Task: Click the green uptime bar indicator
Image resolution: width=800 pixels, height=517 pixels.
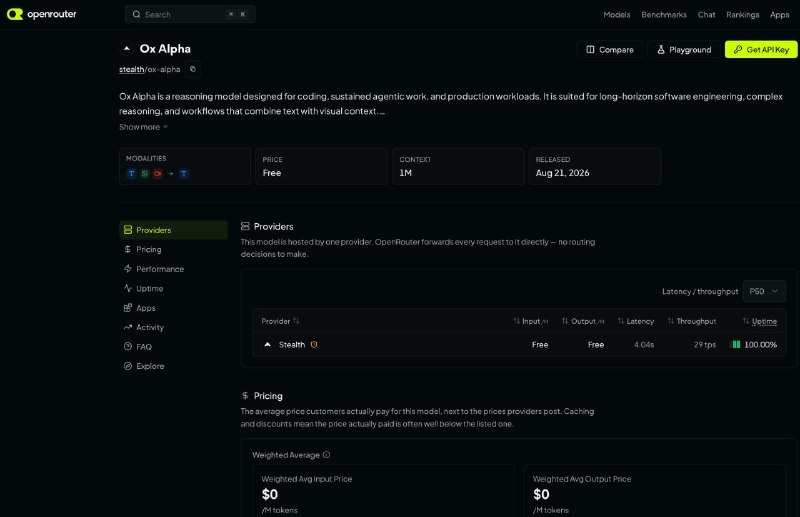Action: 736,344
